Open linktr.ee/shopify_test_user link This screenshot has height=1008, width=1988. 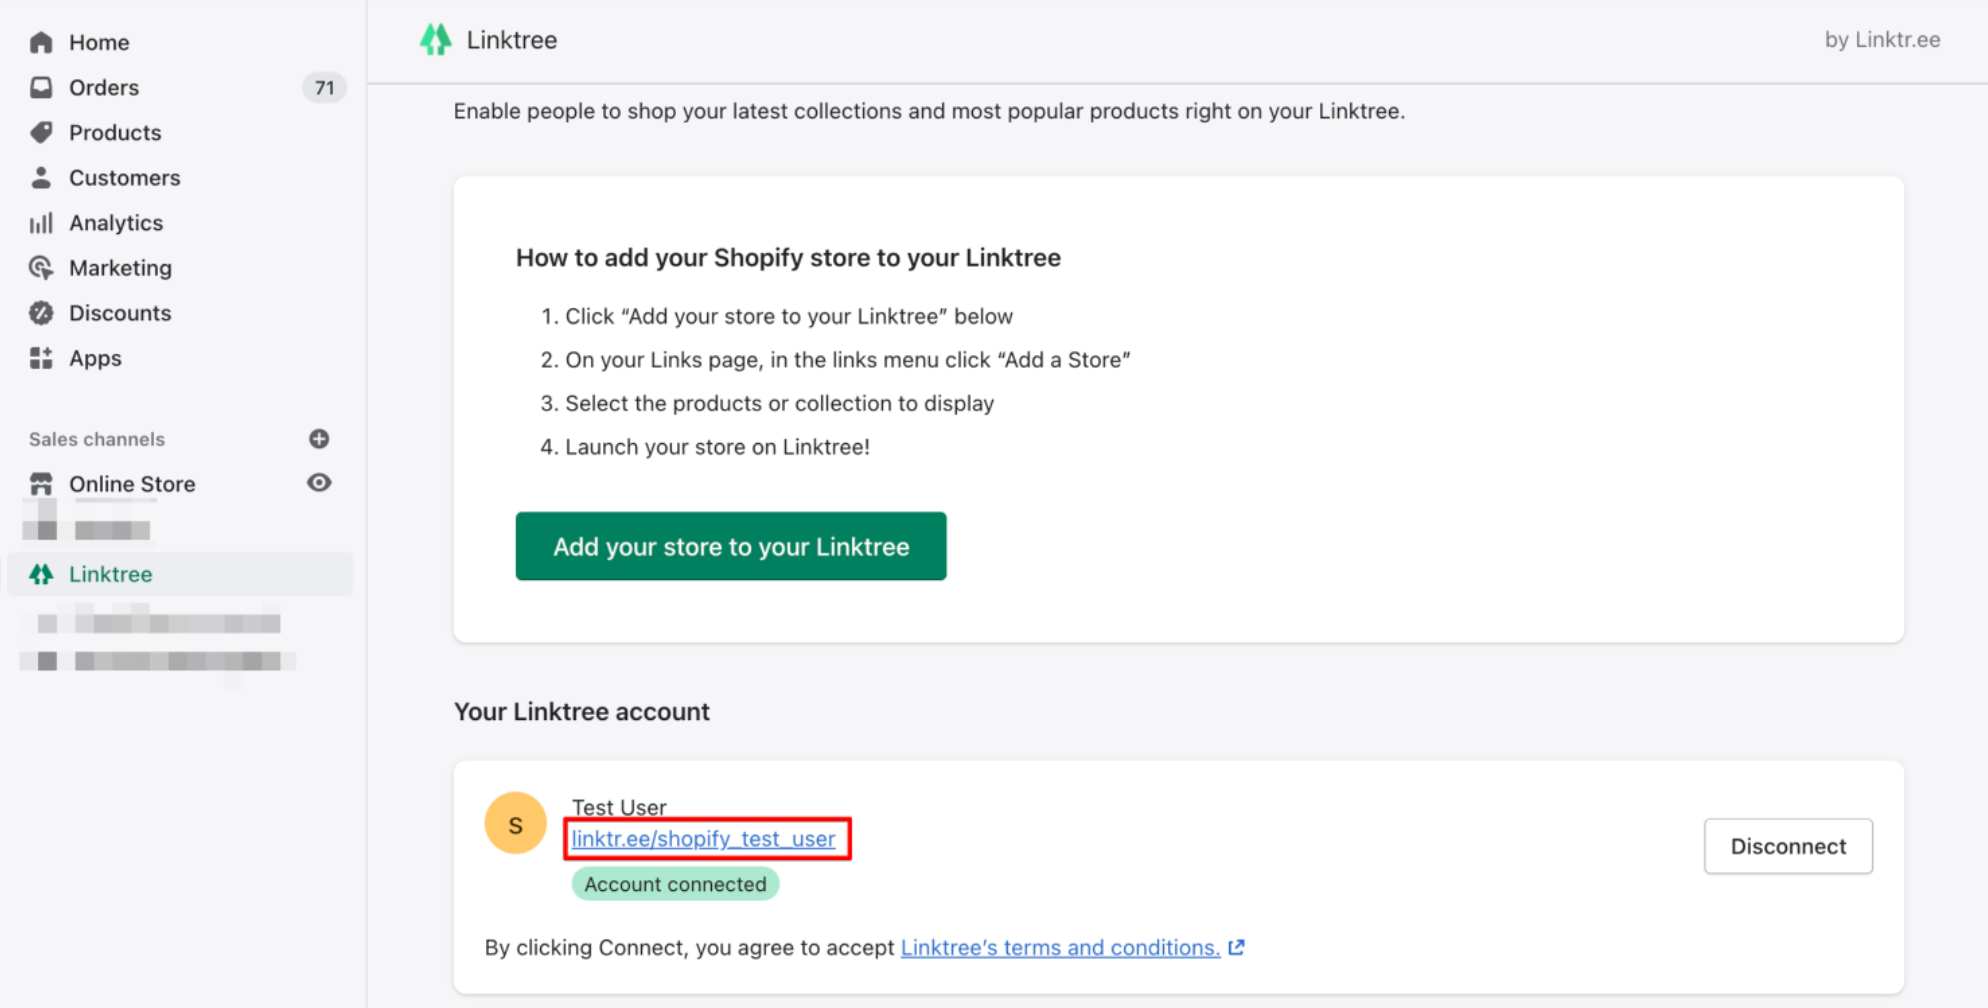tap(704, 839)
